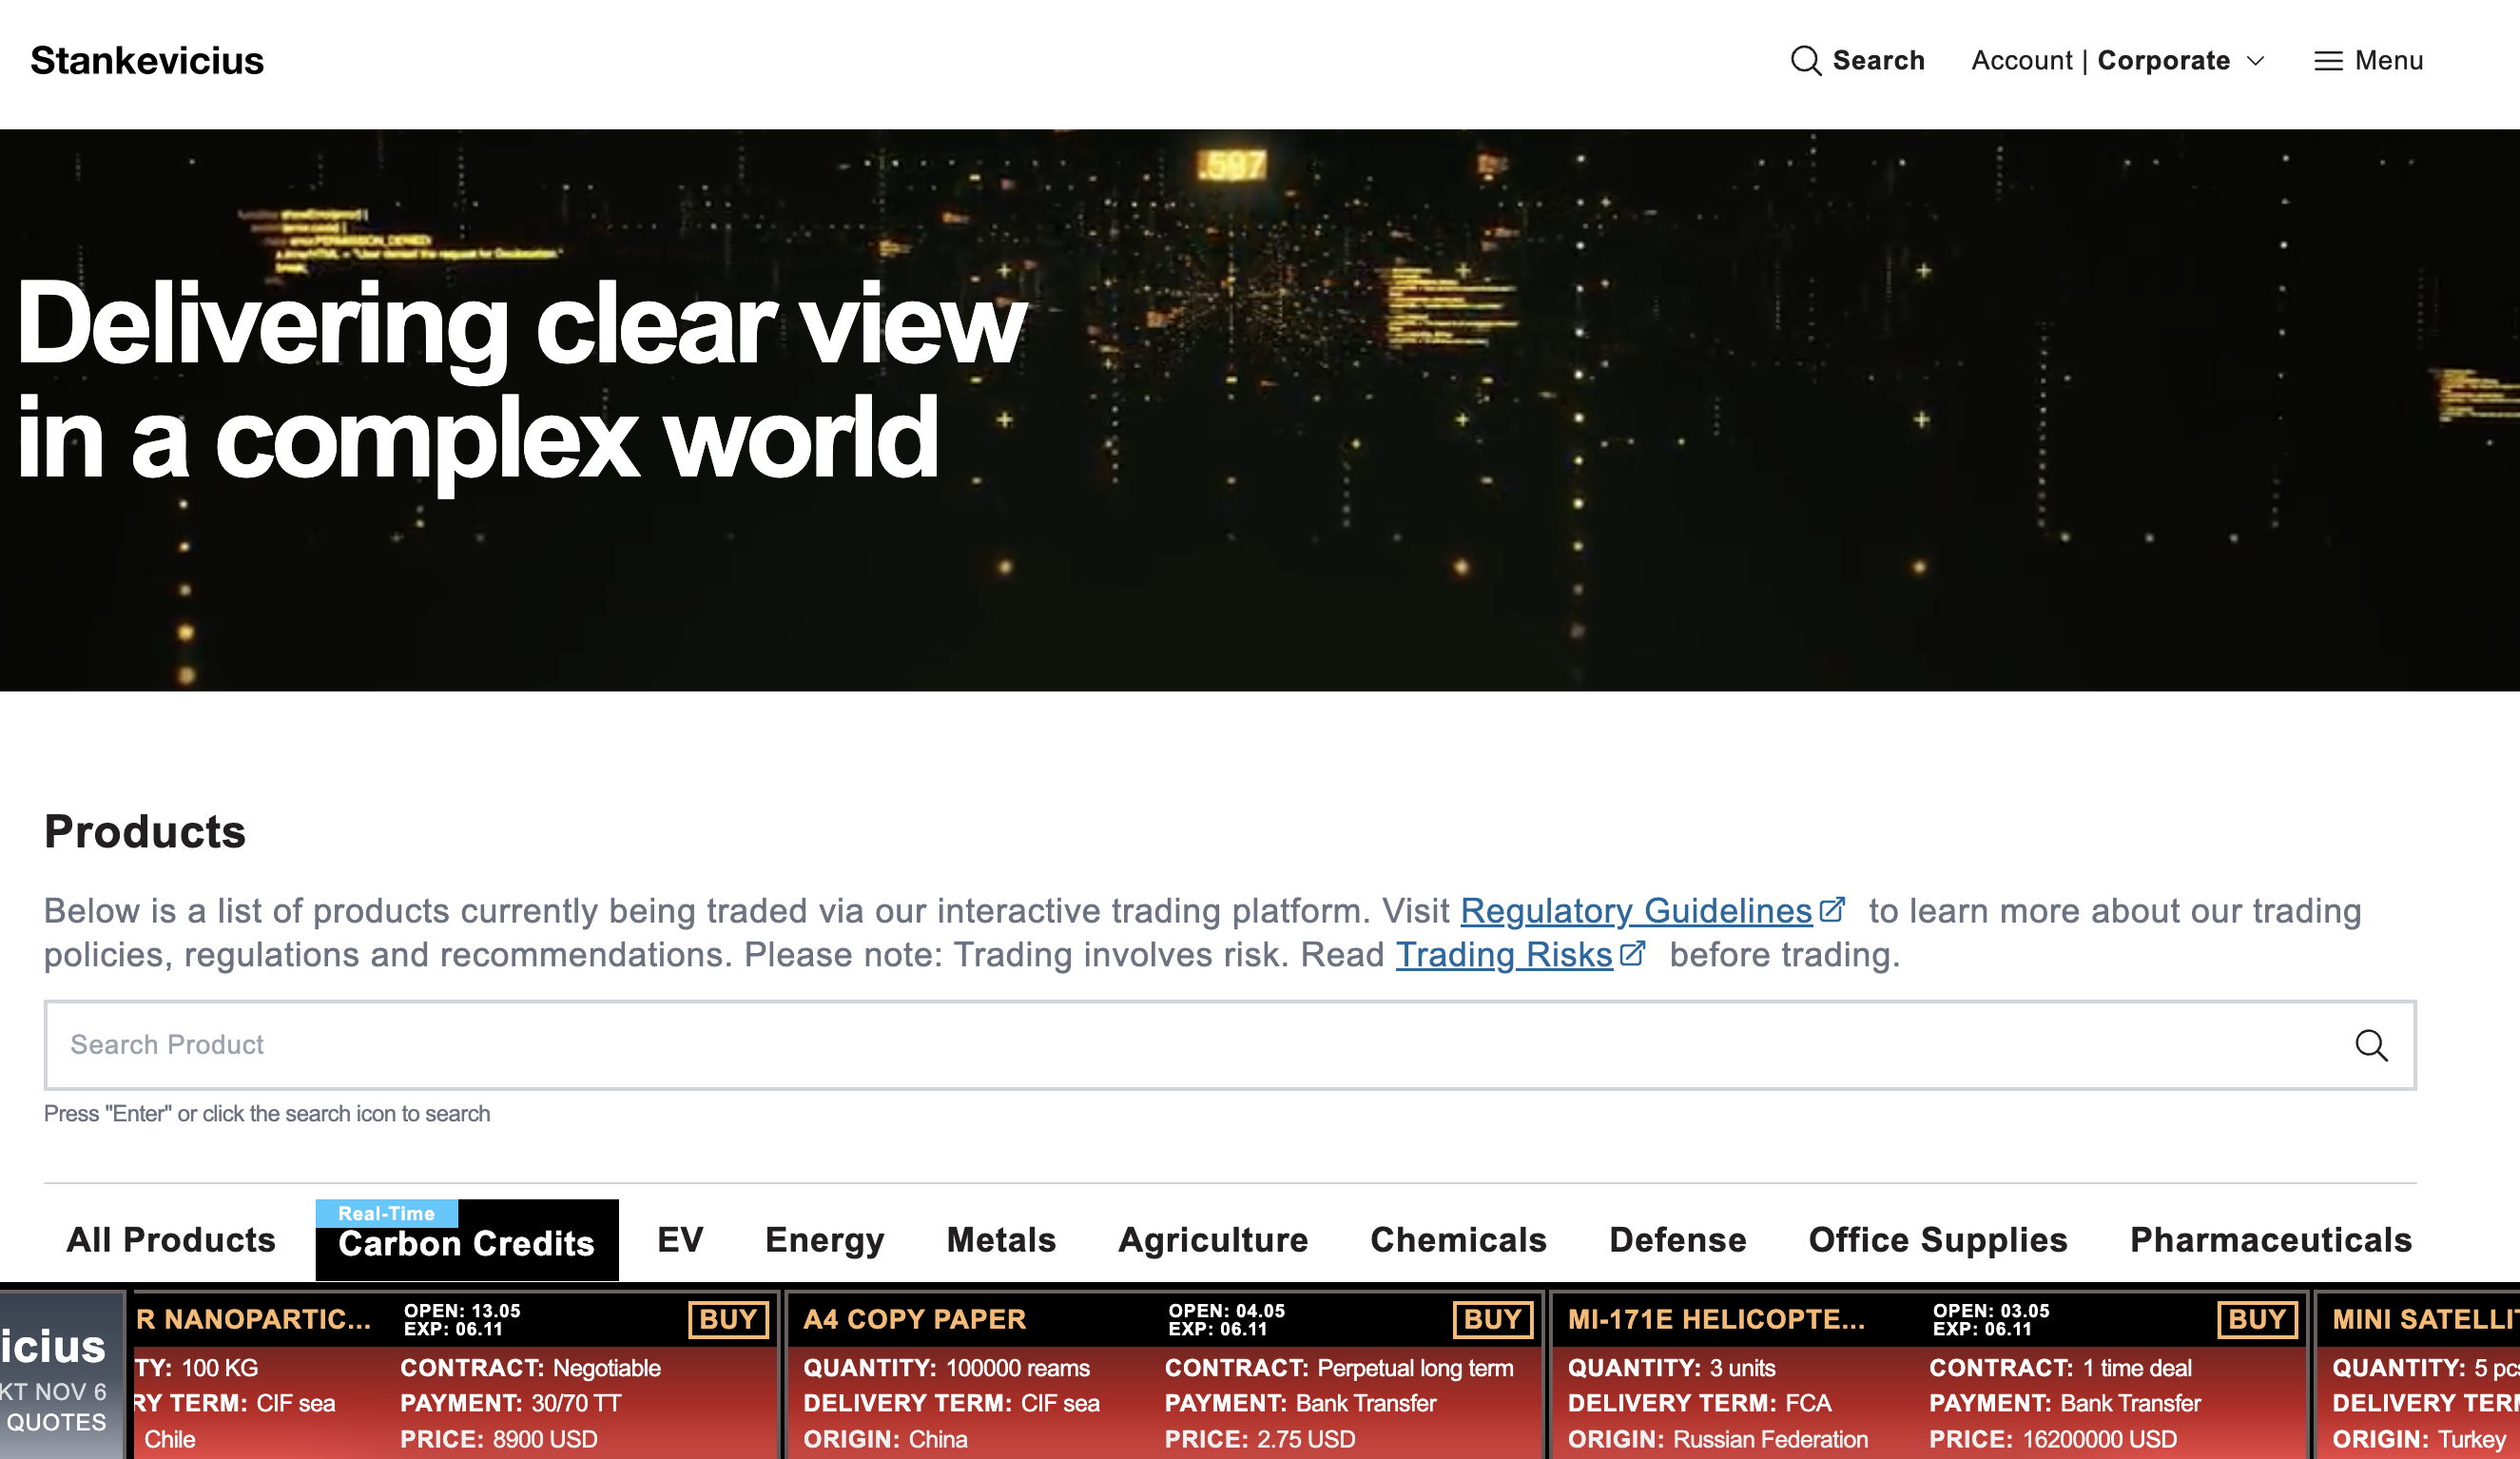Toggle the Carbon Credits category tab

(467, 1240)
